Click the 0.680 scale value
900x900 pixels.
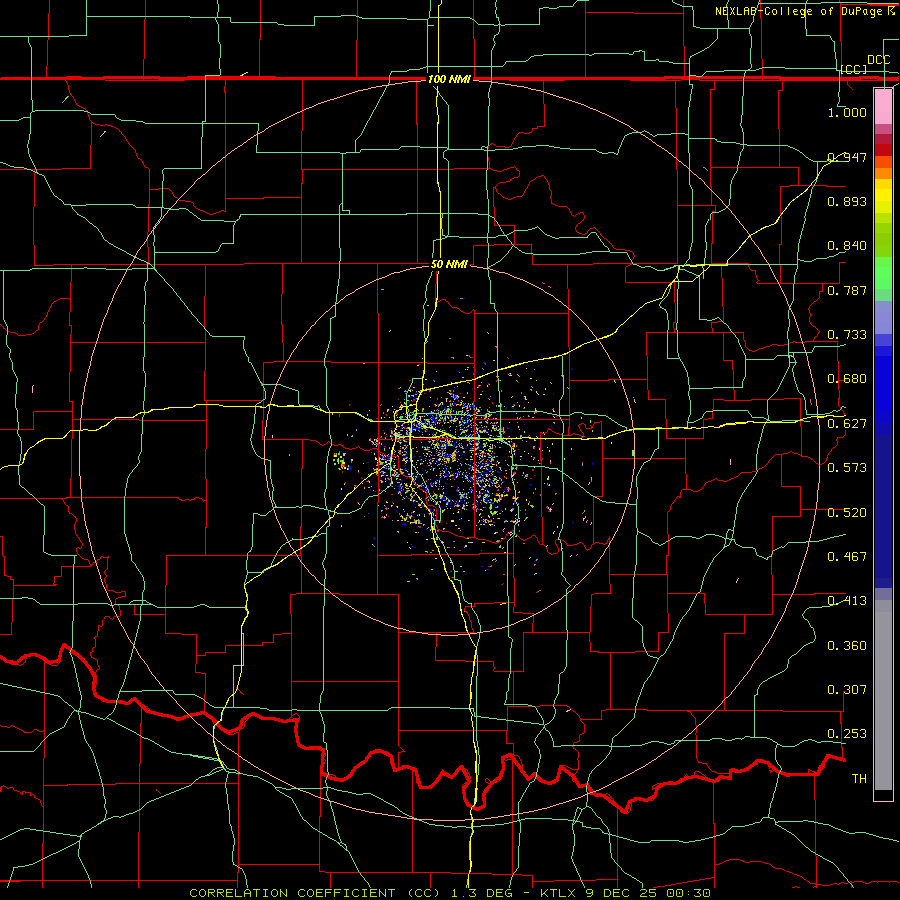click(847, 379)
